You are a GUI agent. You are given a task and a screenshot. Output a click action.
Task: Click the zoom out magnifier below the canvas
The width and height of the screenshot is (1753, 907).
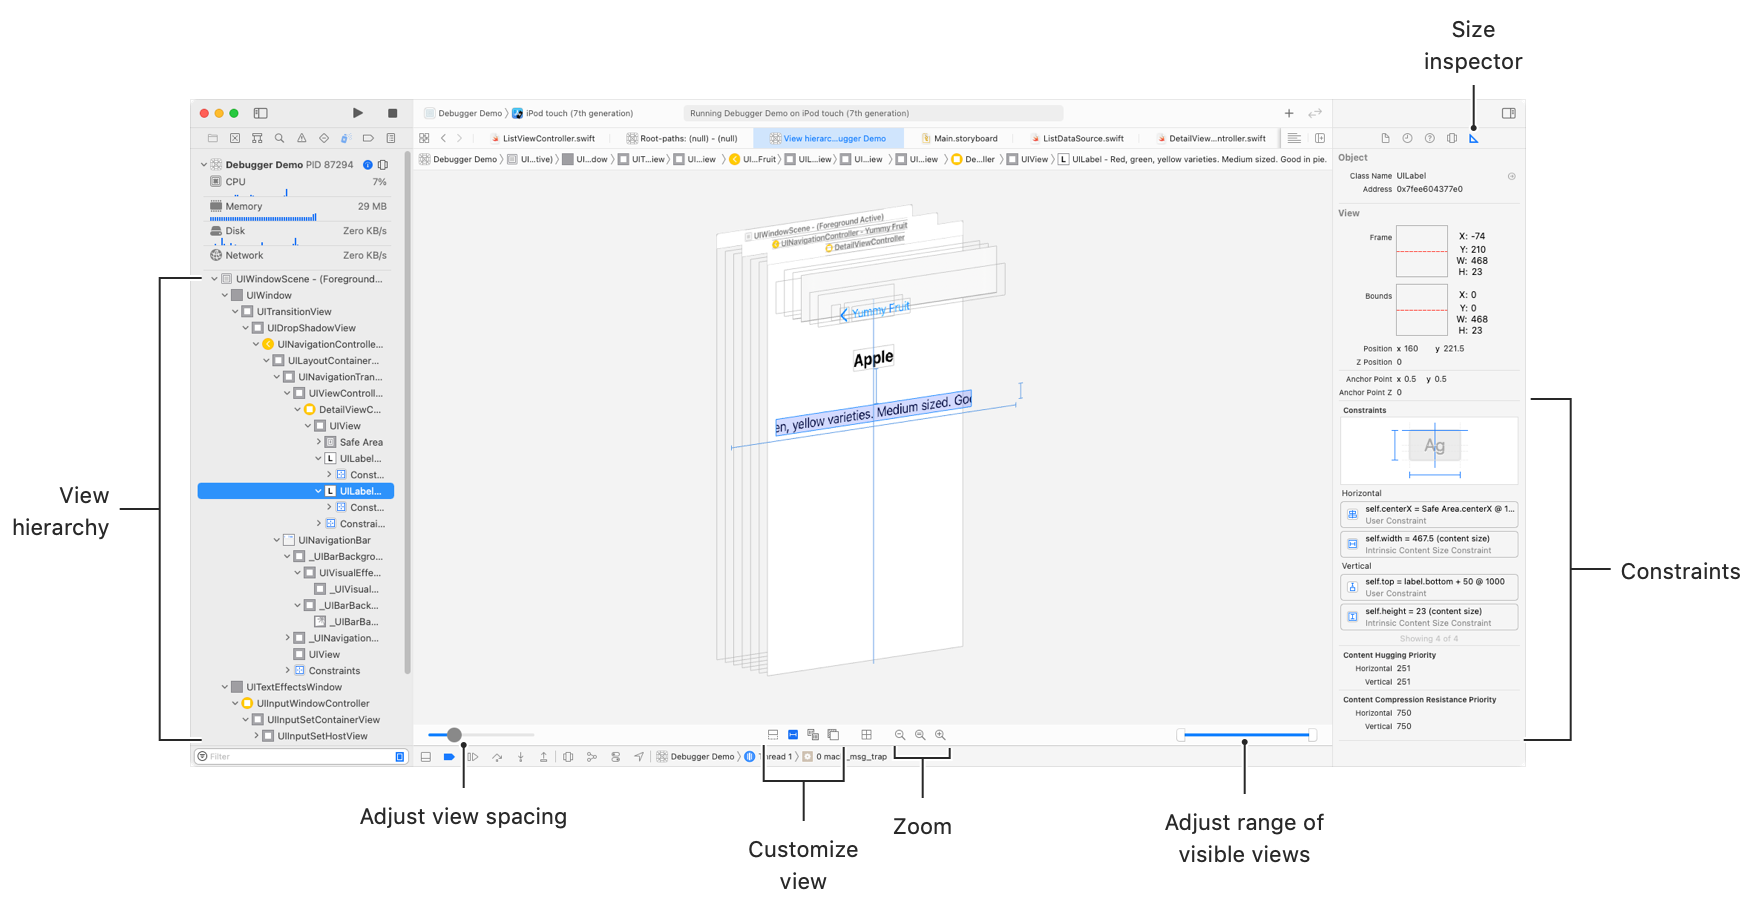click(x=900, y=735)
